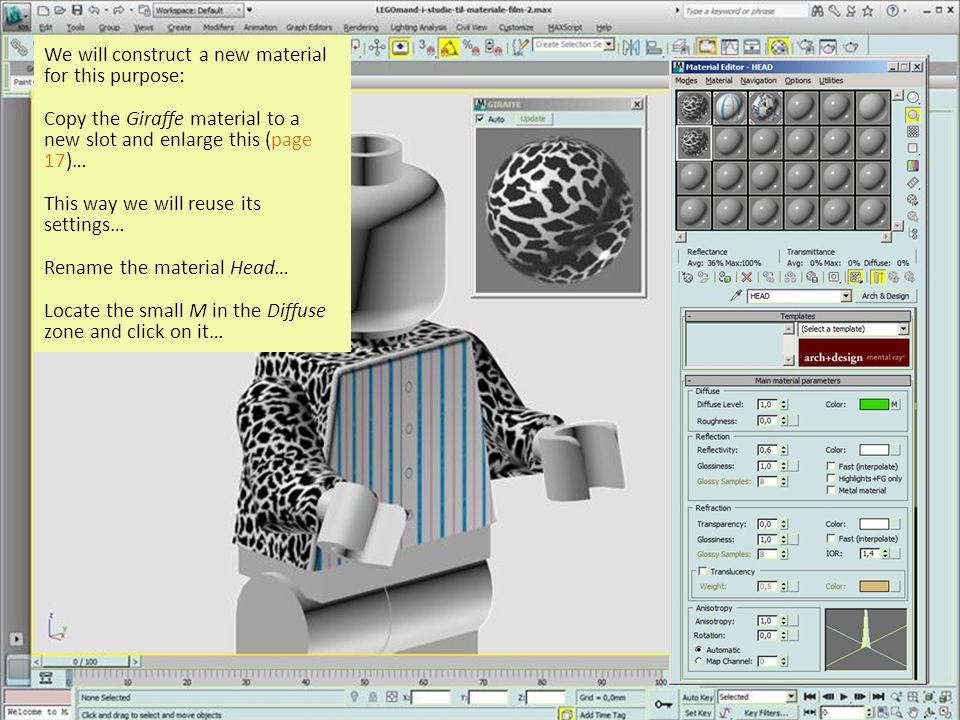
Task: Enable Highlights+FG only checkbox
Action: [x=831, y=478]
